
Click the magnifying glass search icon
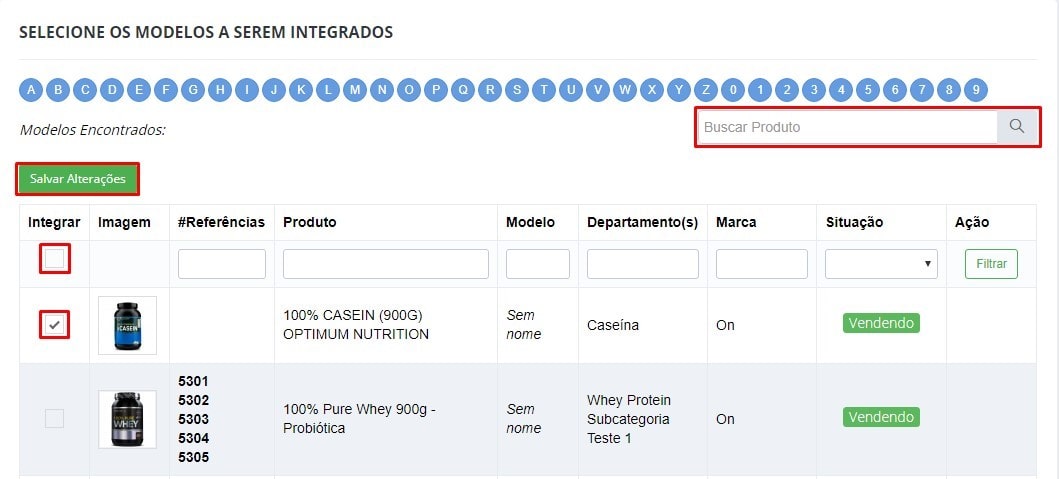coord(1017,127)
